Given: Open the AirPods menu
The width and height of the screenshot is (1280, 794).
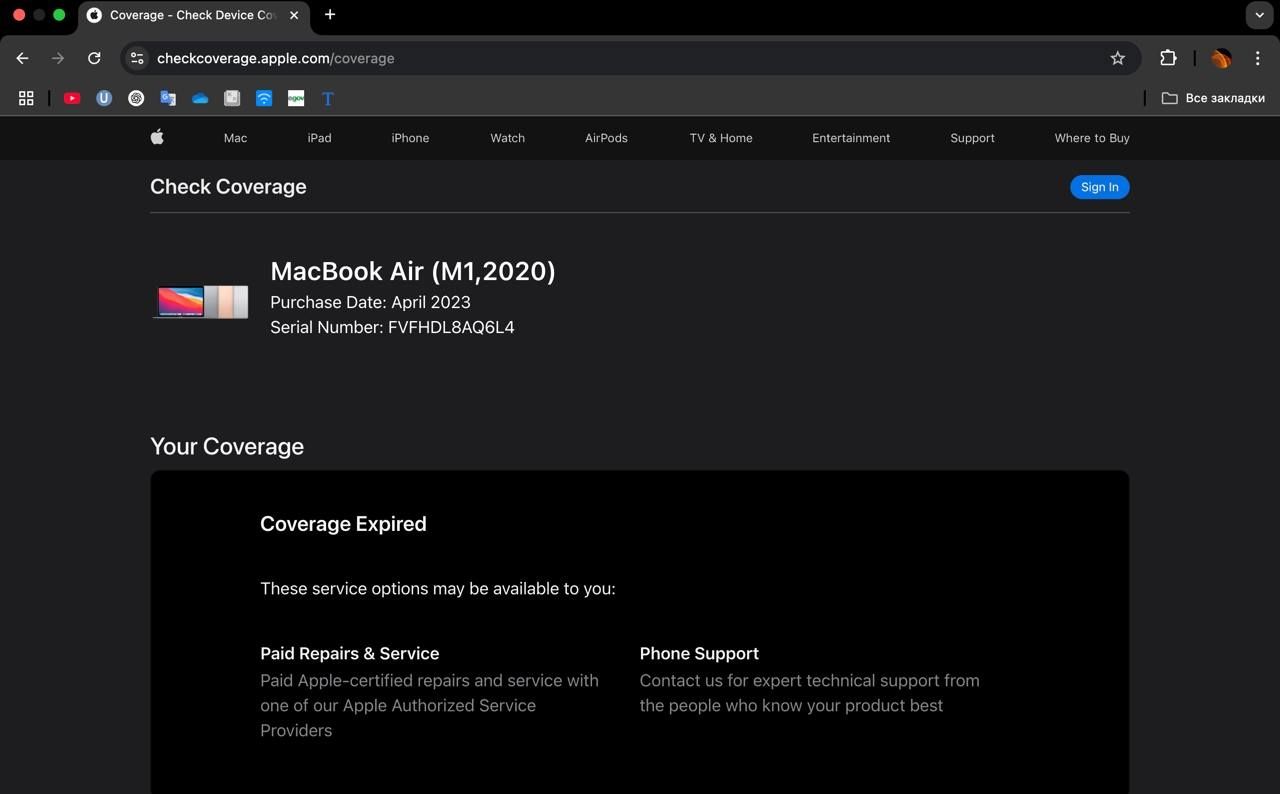Looking at the screenshot, I should coord(606,138).
